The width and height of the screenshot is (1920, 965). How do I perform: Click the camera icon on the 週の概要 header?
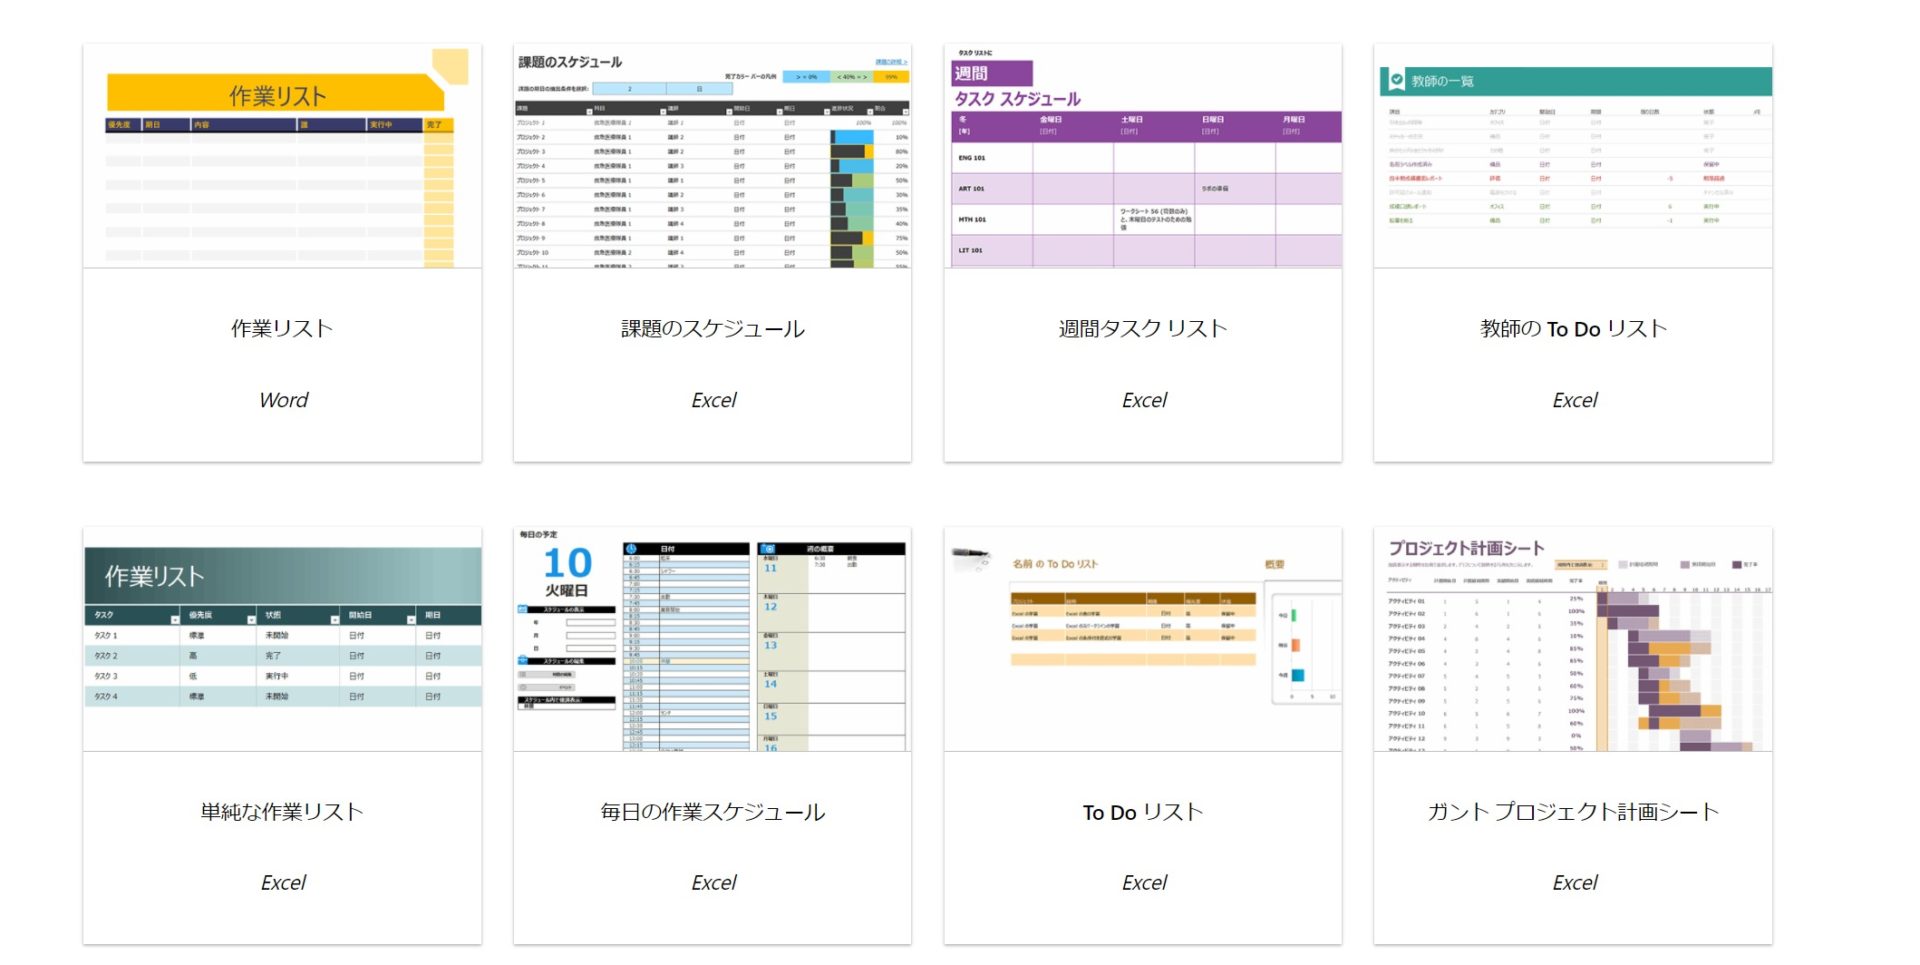tap(769, 549)
